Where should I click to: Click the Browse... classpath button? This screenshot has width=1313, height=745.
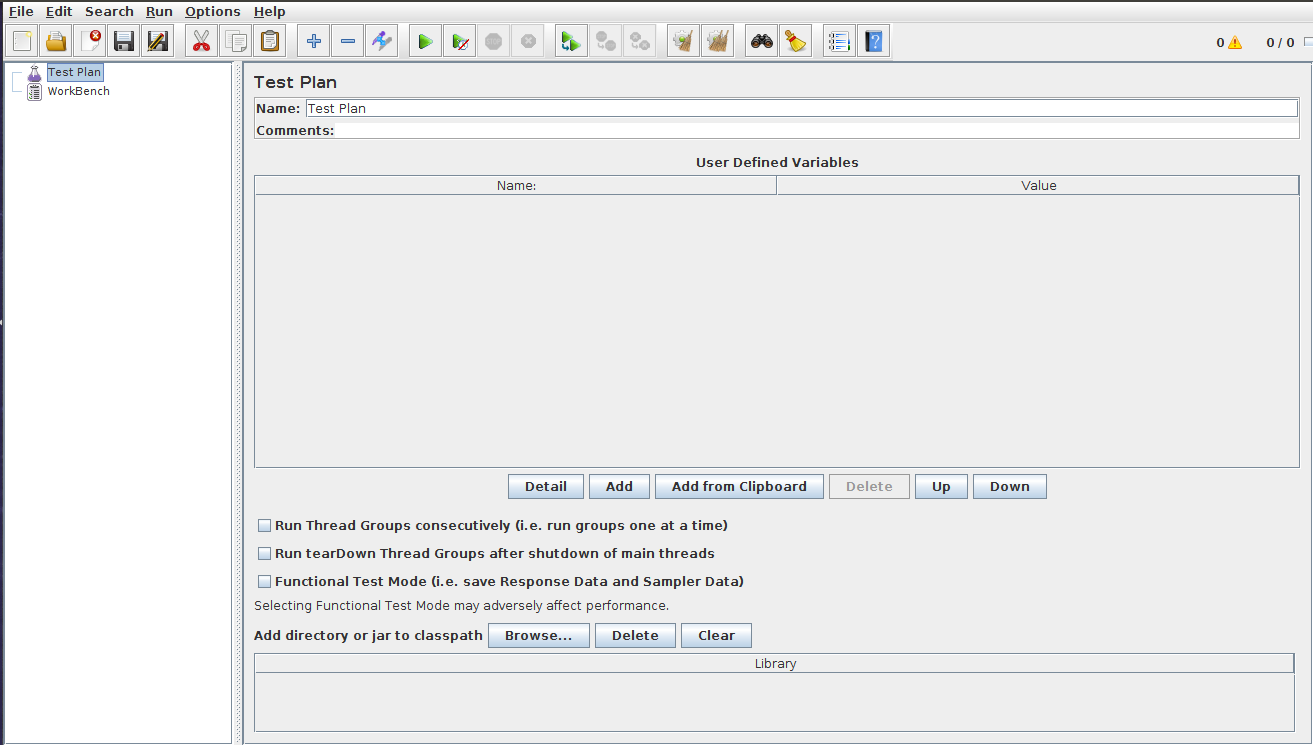(x=538, y=635)
